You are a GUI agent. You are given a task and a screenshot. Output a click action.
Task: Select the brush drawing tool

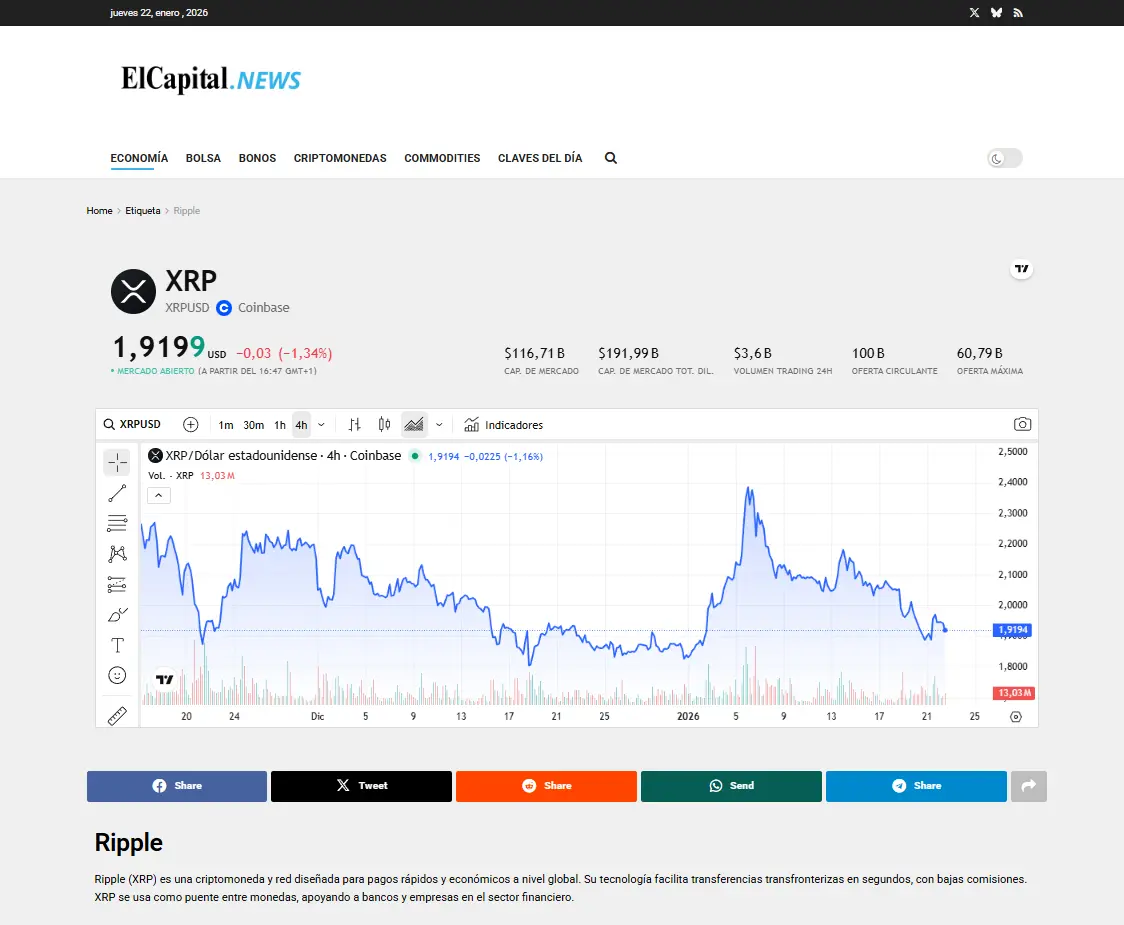[117, 614]
